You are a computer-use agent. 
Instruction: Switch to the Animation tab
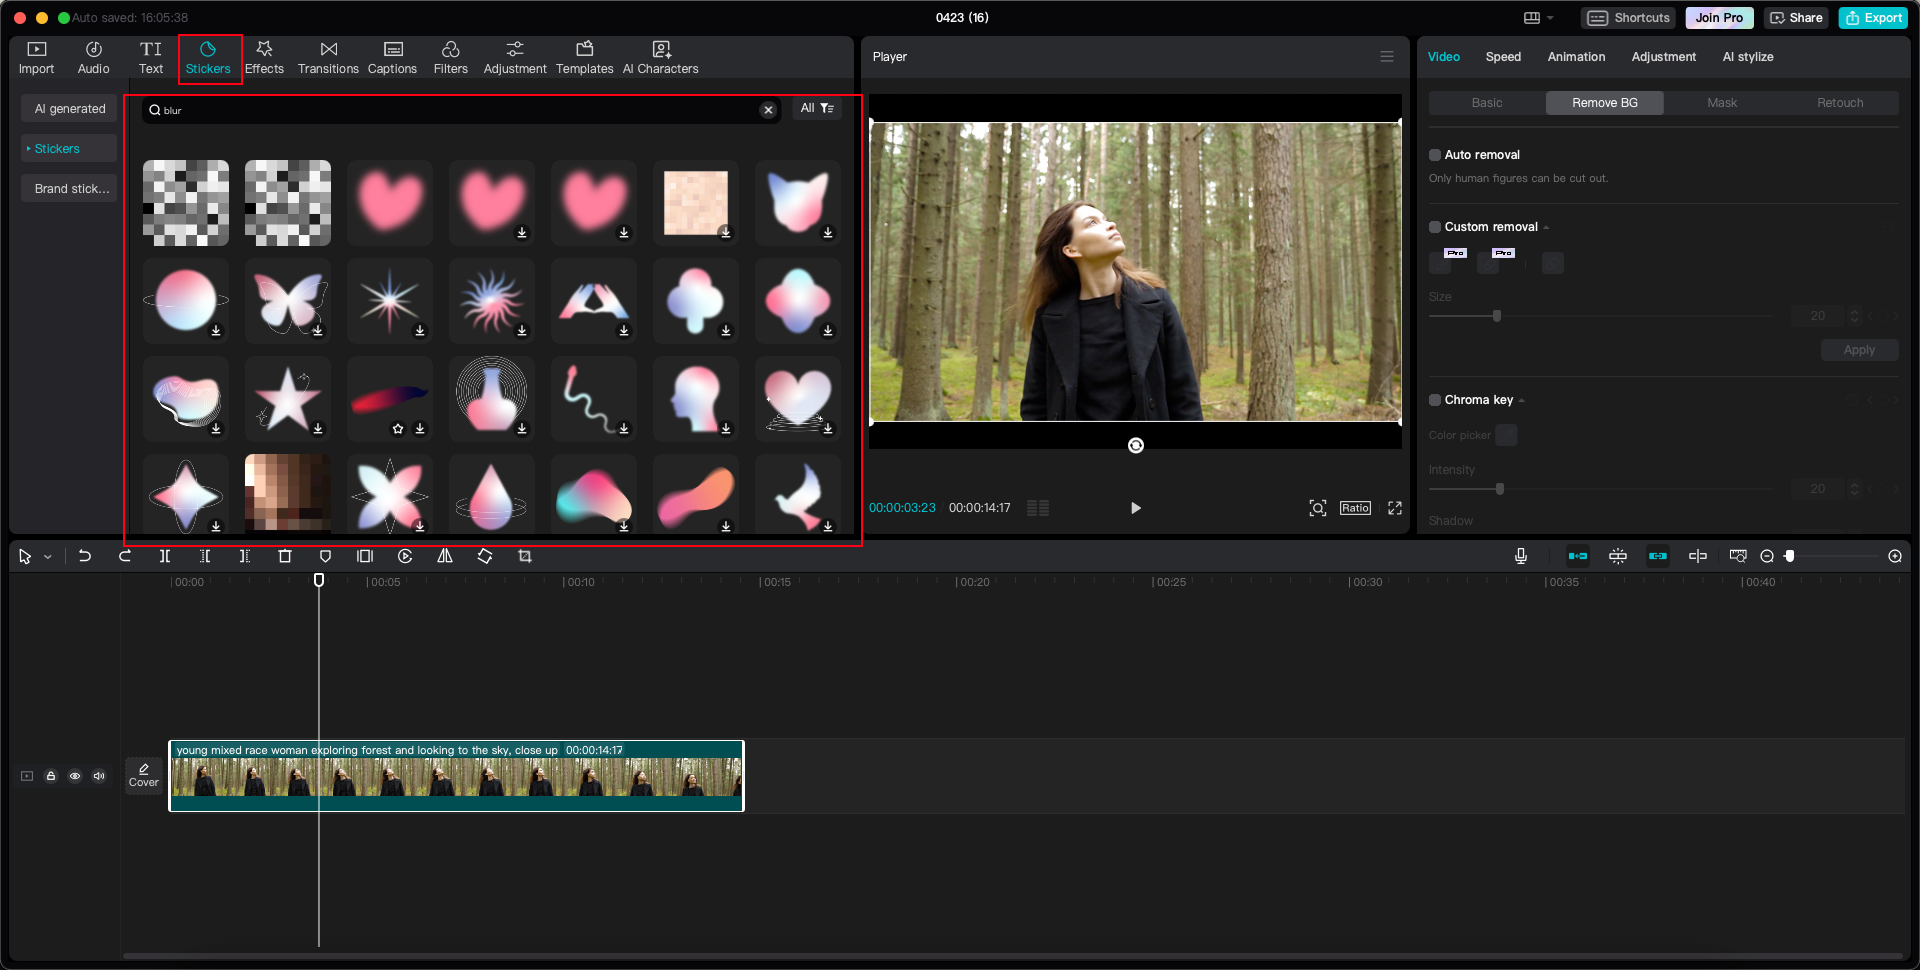pyautogui.click(x=1576, y=57)
